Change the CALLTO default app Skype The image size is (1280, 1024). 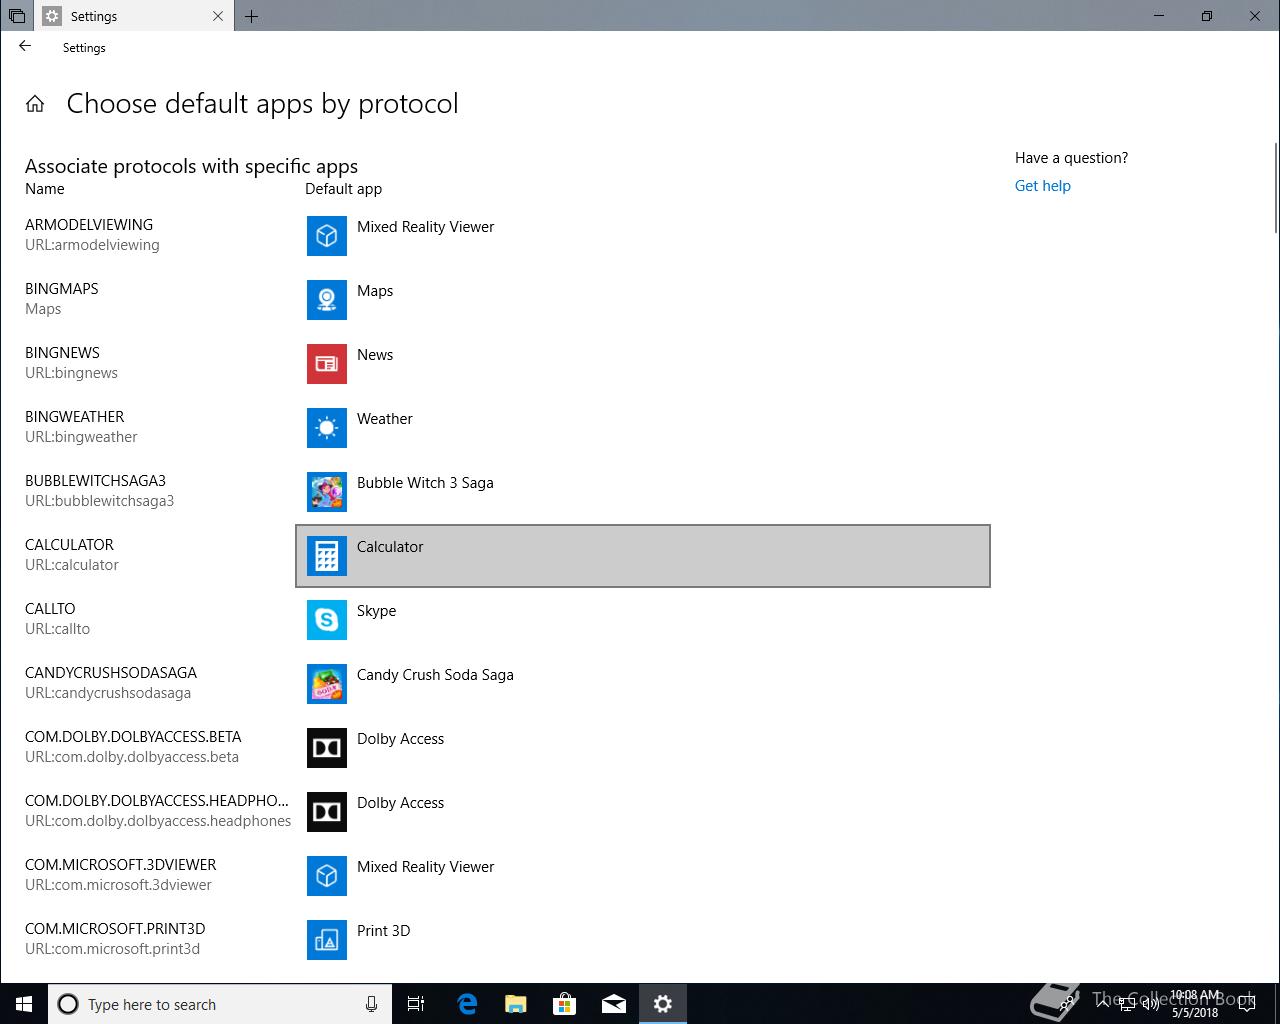643,620
